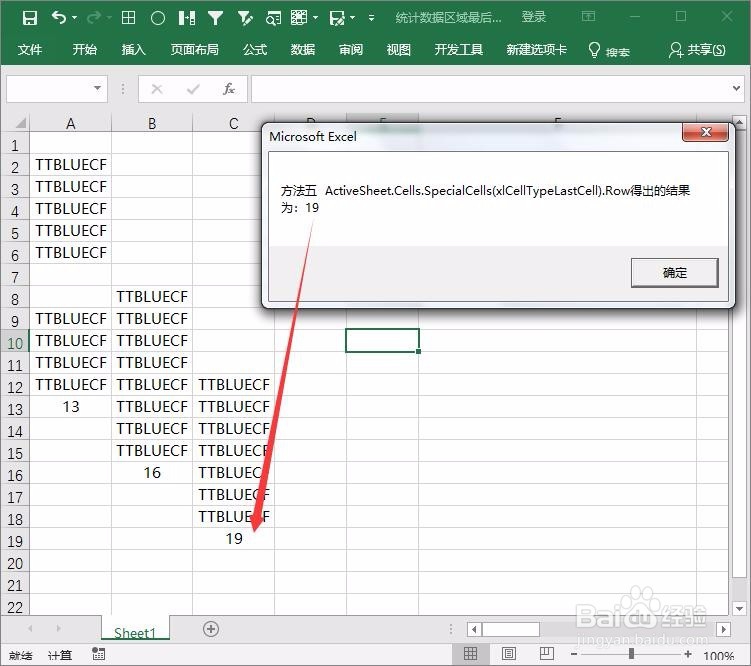Click the ribbon display options icon
Viewport: 751px width, 666px height.
coord(588,17)
